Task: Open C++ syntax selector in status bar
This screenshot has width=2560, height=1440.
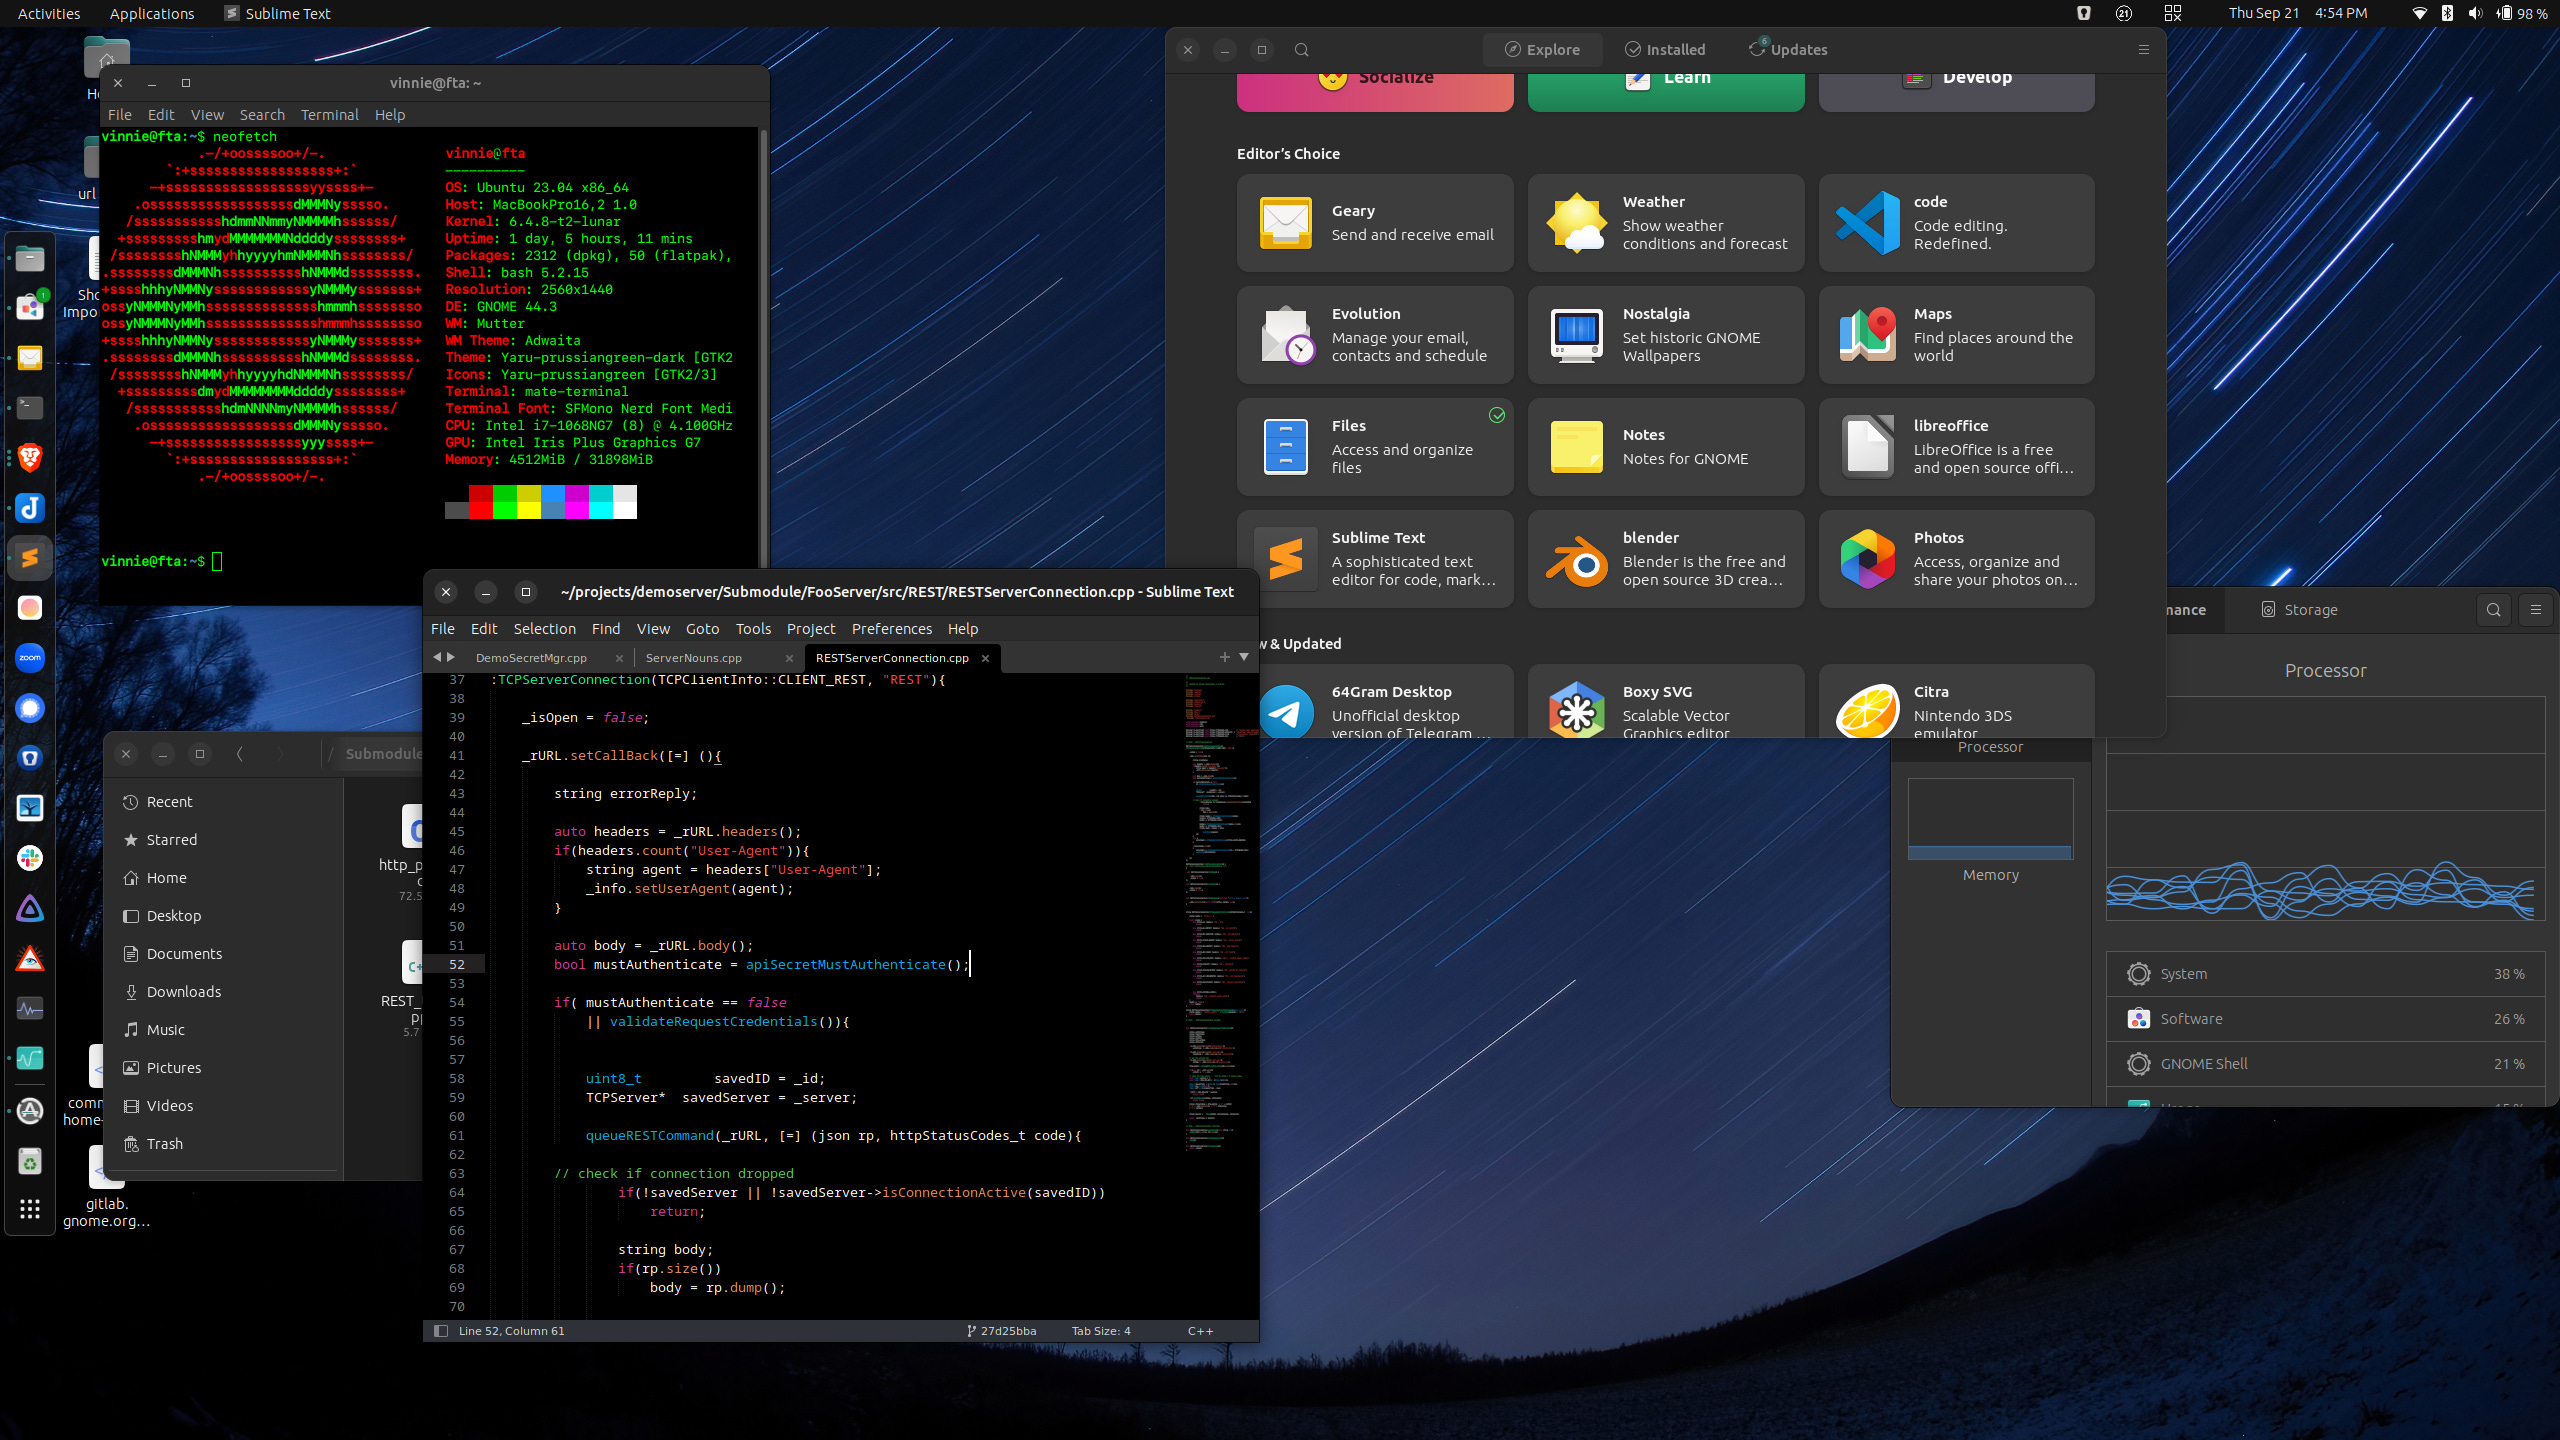Action: 1200,1331
